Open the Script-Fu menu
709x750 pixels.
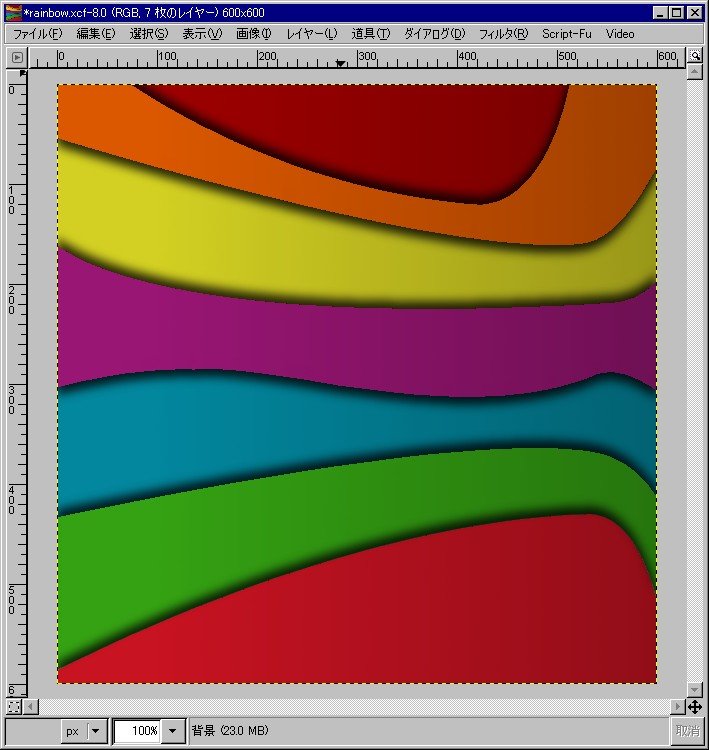[566, 34]
